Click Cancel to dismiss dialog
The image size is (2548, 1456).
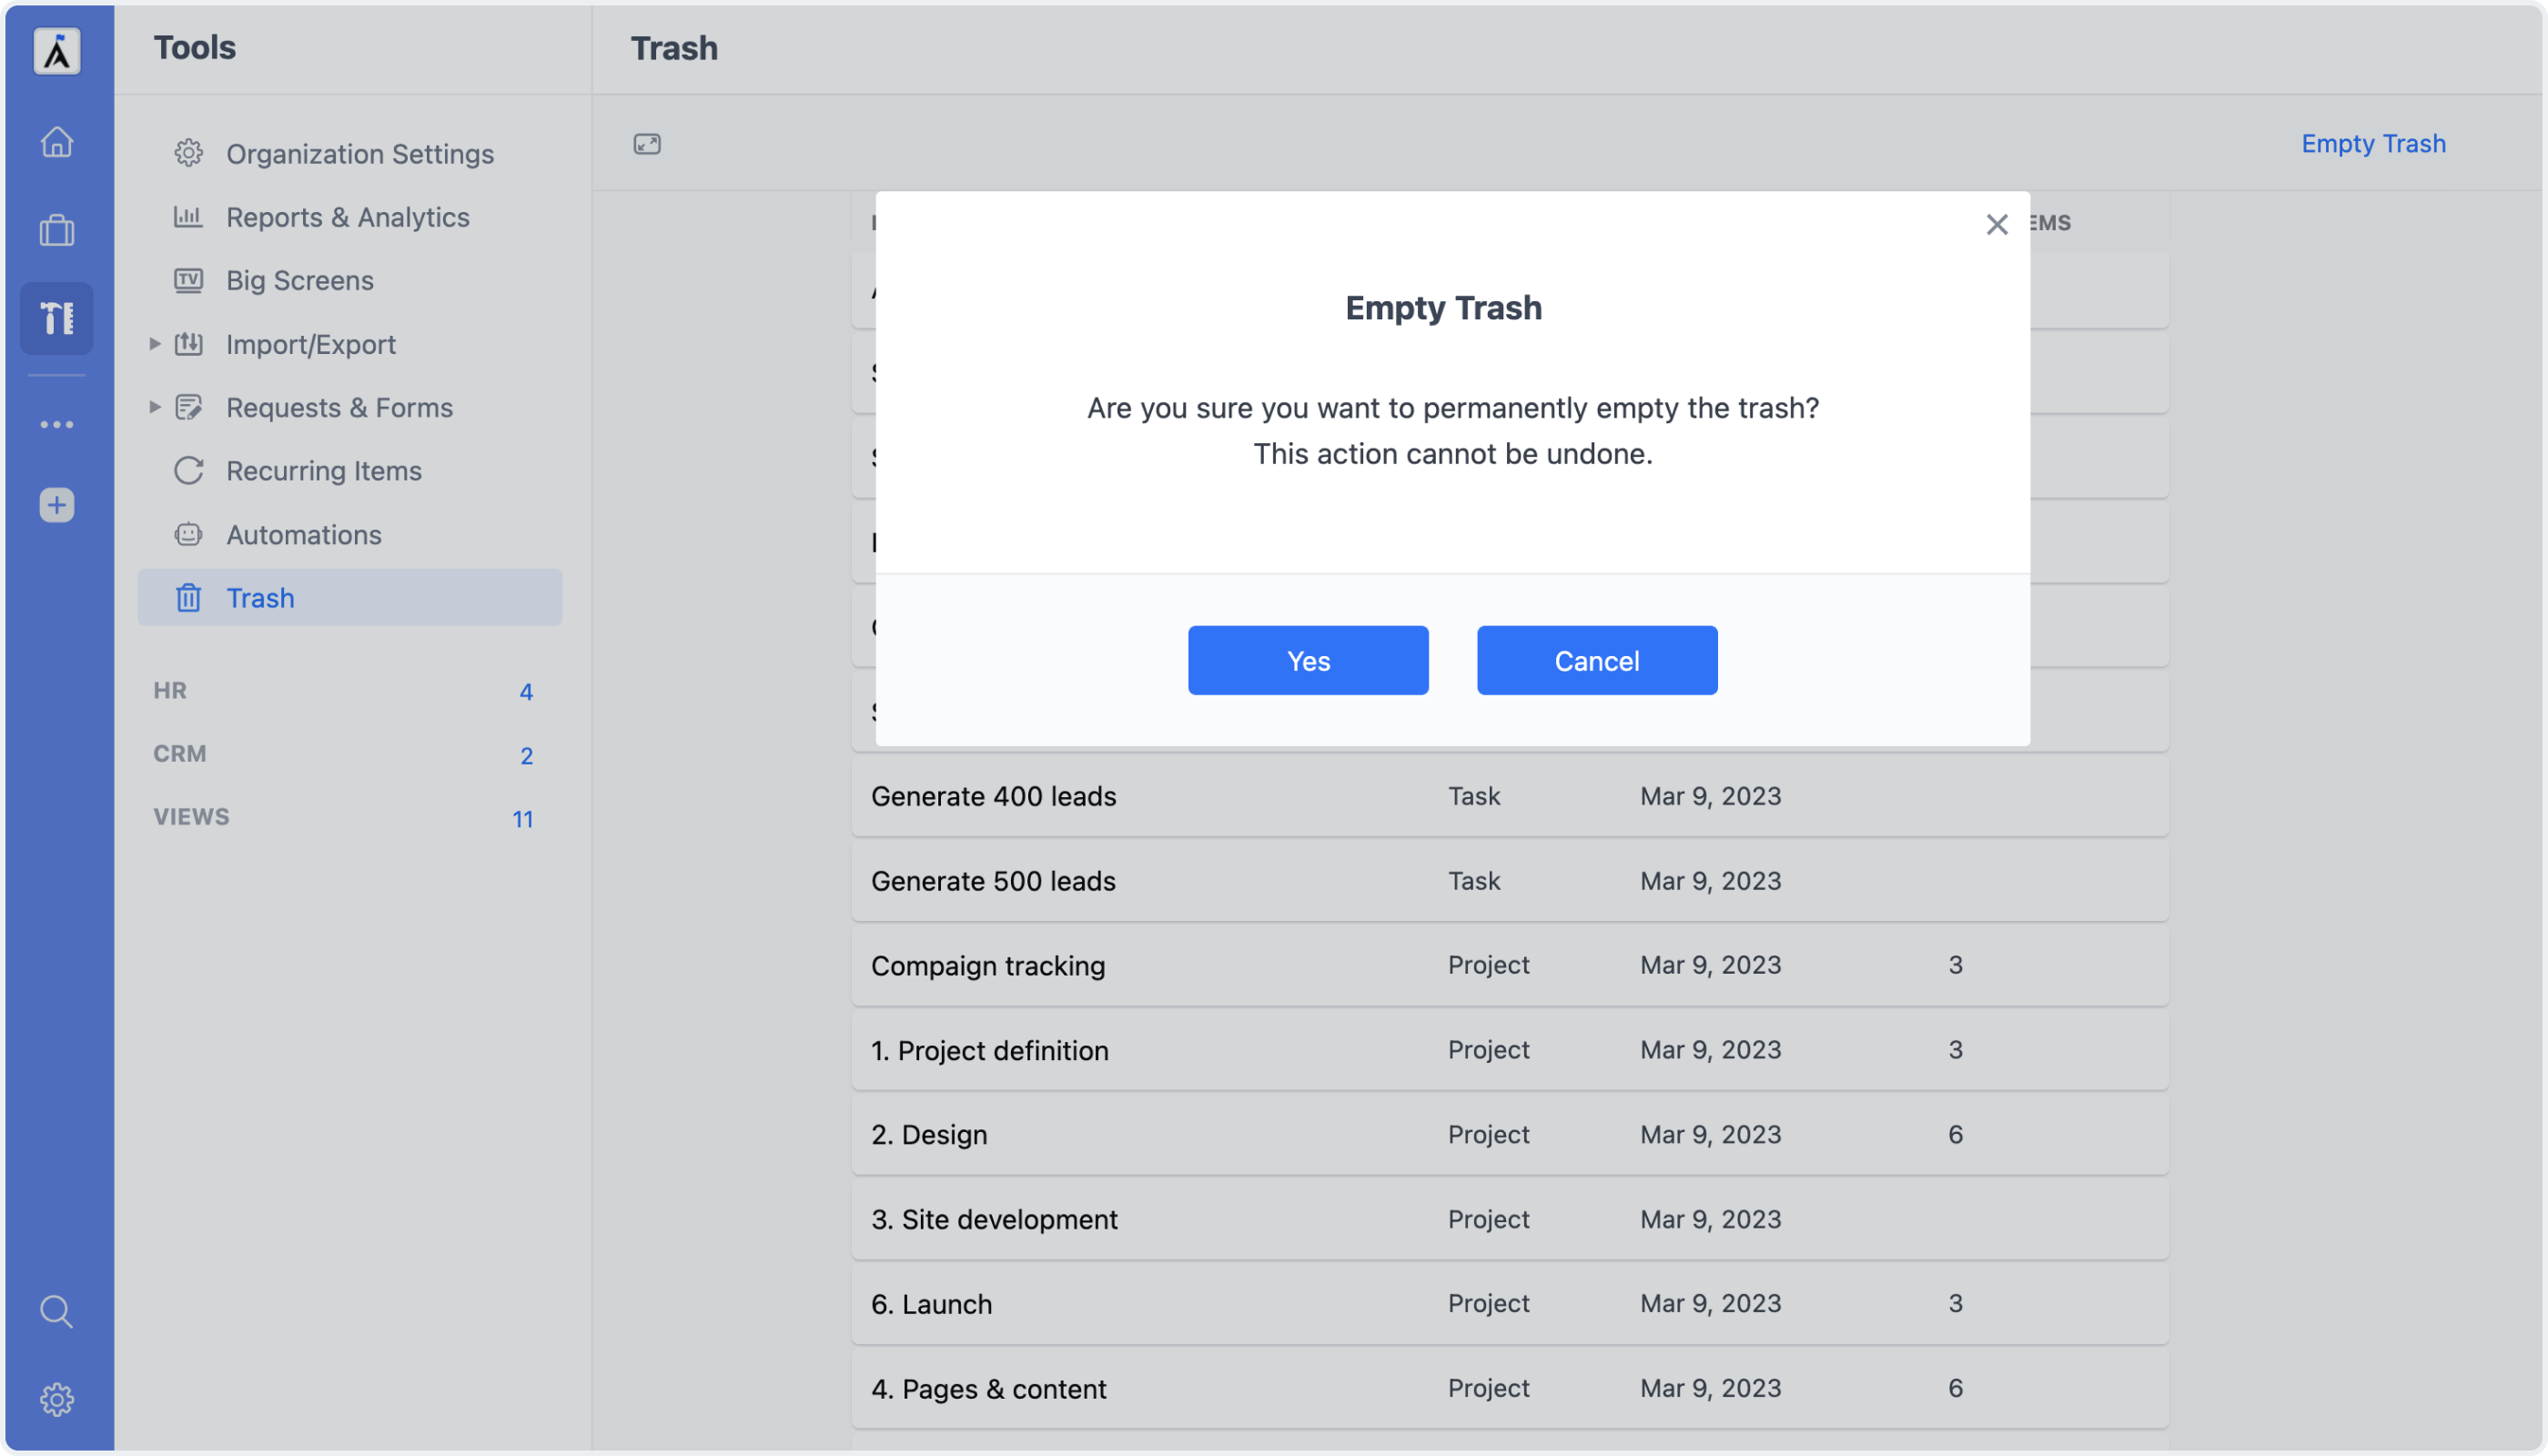1596,660
